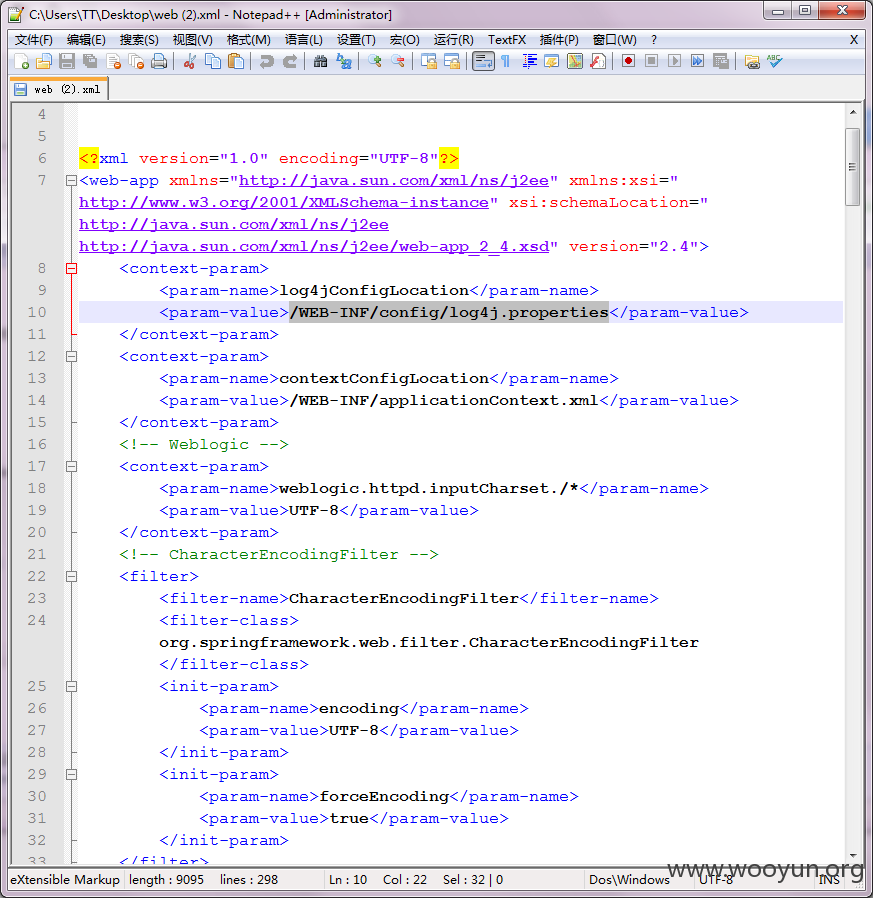Click 'Dos\Windows' in the status bar
The width and height of the screenshot is (873, 898).
pos(629,880)
